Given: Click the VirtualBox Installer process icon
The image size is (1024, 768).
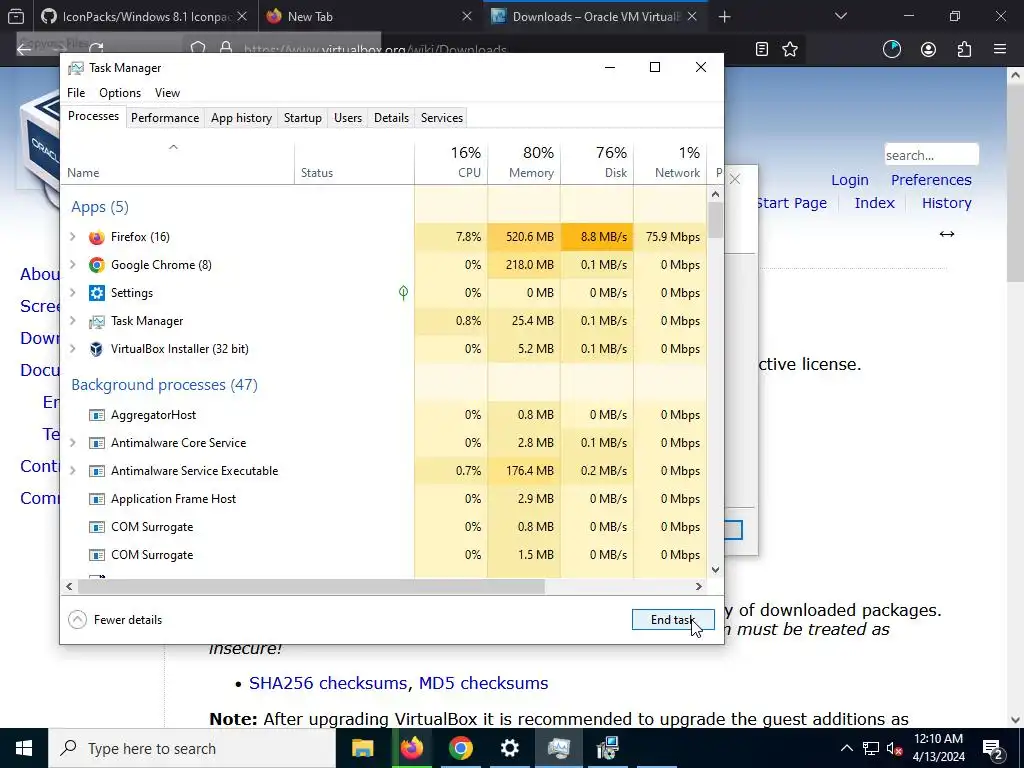Looking at the screenshot, I should tap(97, 349).
